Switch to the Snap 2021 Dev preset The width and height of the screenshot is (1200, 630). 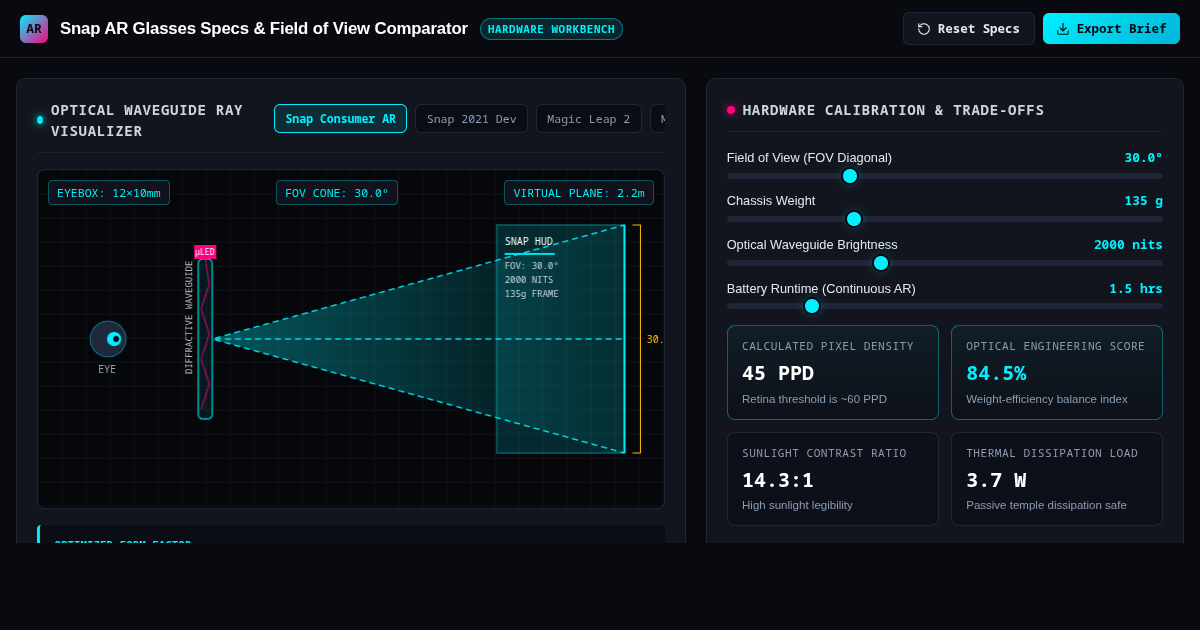point(472,119)
